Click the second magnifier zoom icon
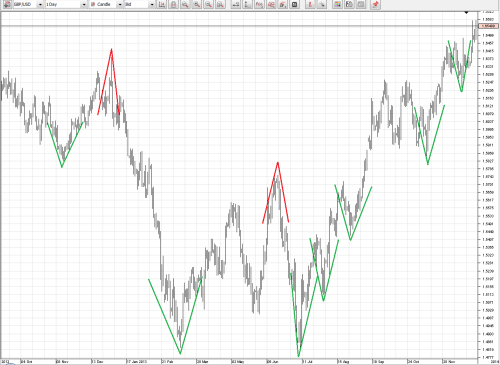This screenshot has height=365, width=500. coord(197,4)
